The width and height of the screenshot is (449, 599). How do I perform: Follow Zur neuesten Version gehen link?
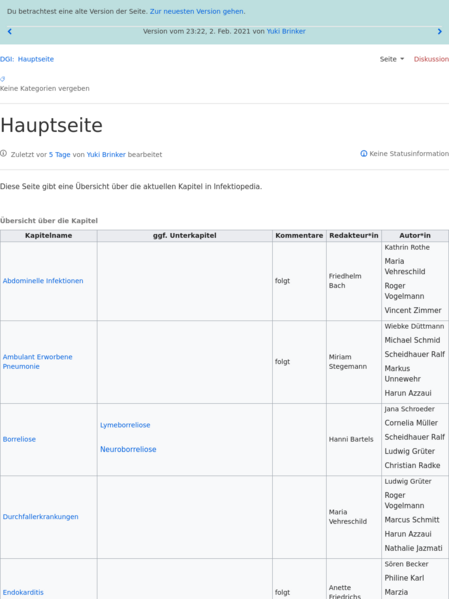(196, 11)
